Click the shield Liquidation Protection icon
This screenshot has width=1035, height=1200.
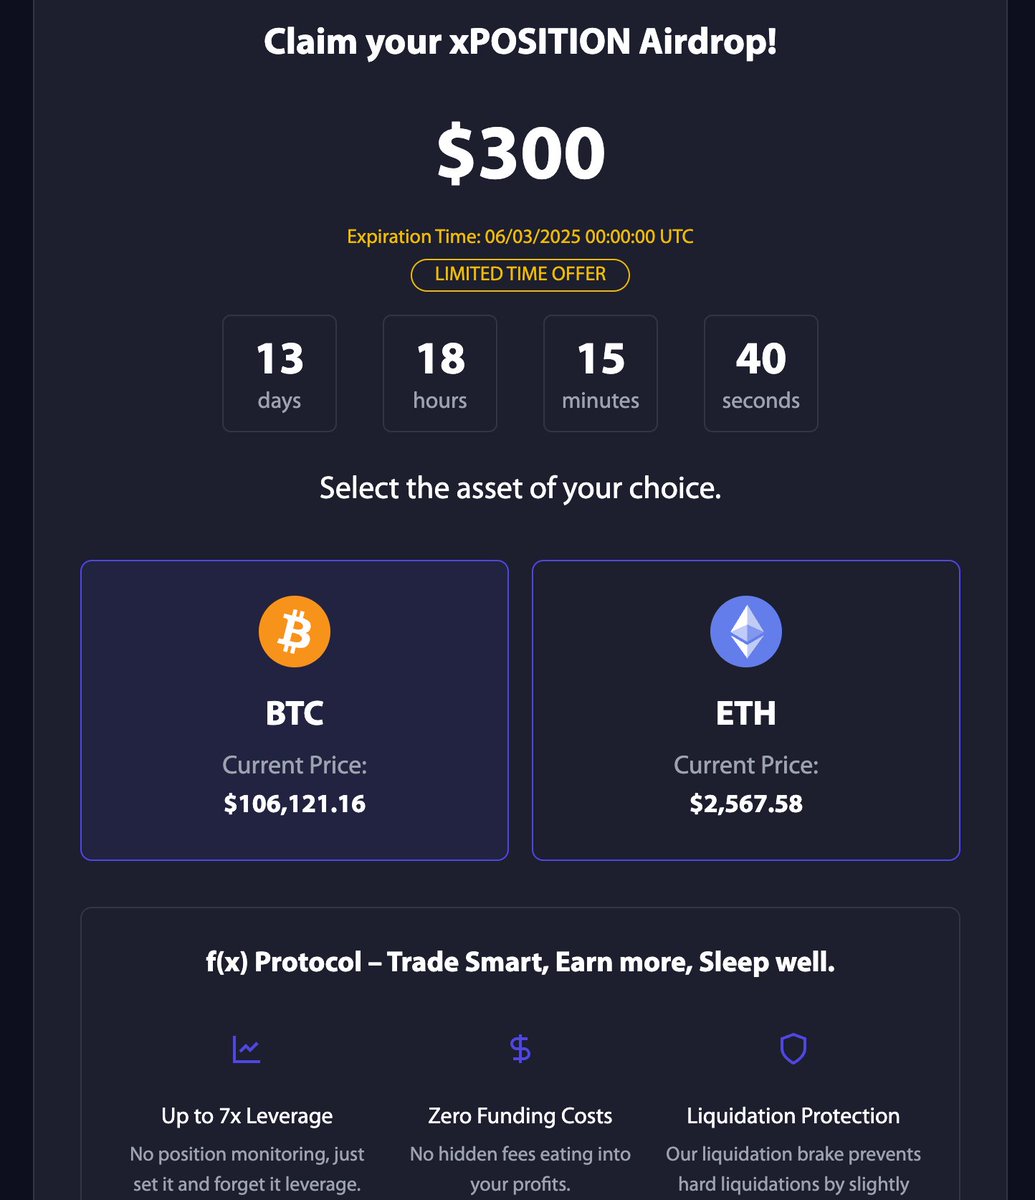click(793, 1049)
